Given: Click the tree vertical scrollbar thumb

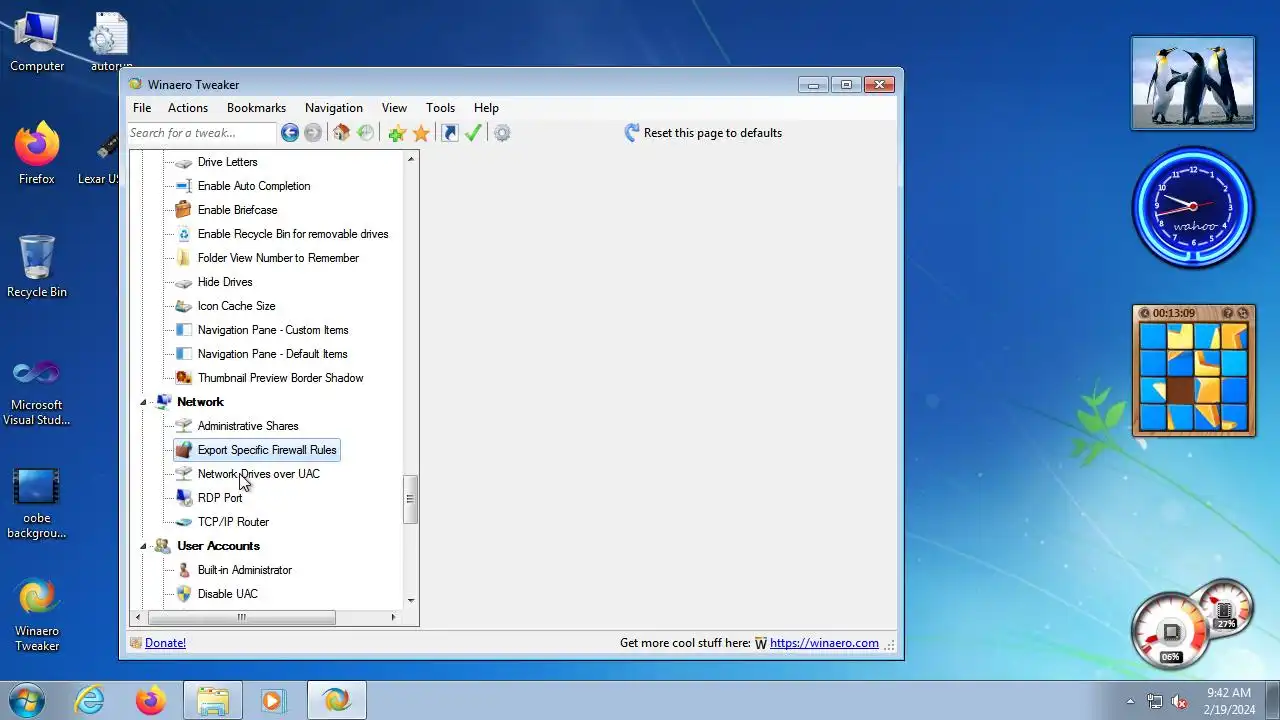Looking at the screenshot, I should pyautogui.click(x=410, y=499).
